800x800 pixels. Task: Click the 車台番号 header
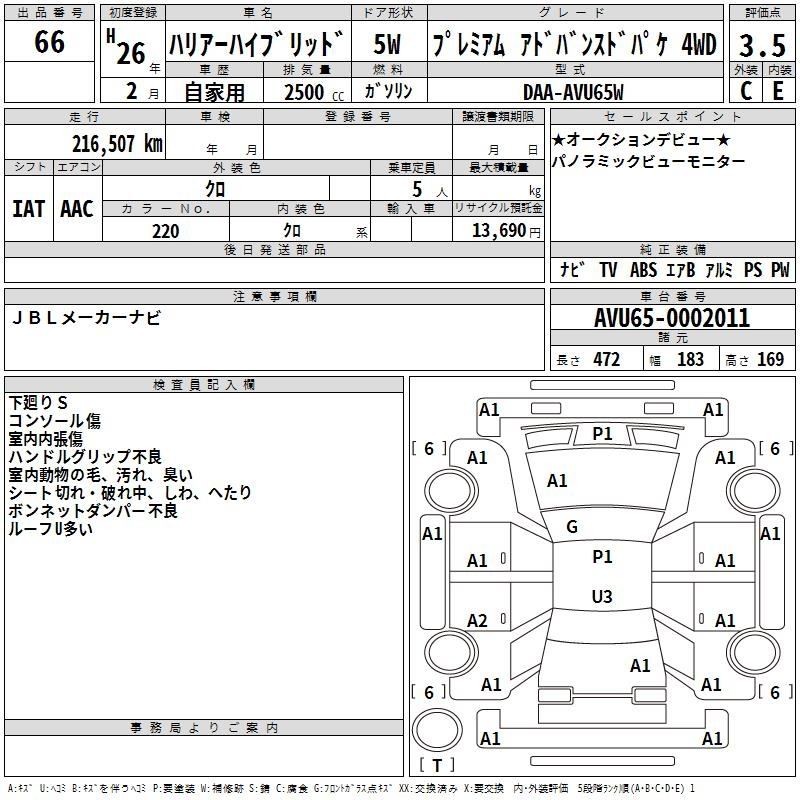[672, 296]
